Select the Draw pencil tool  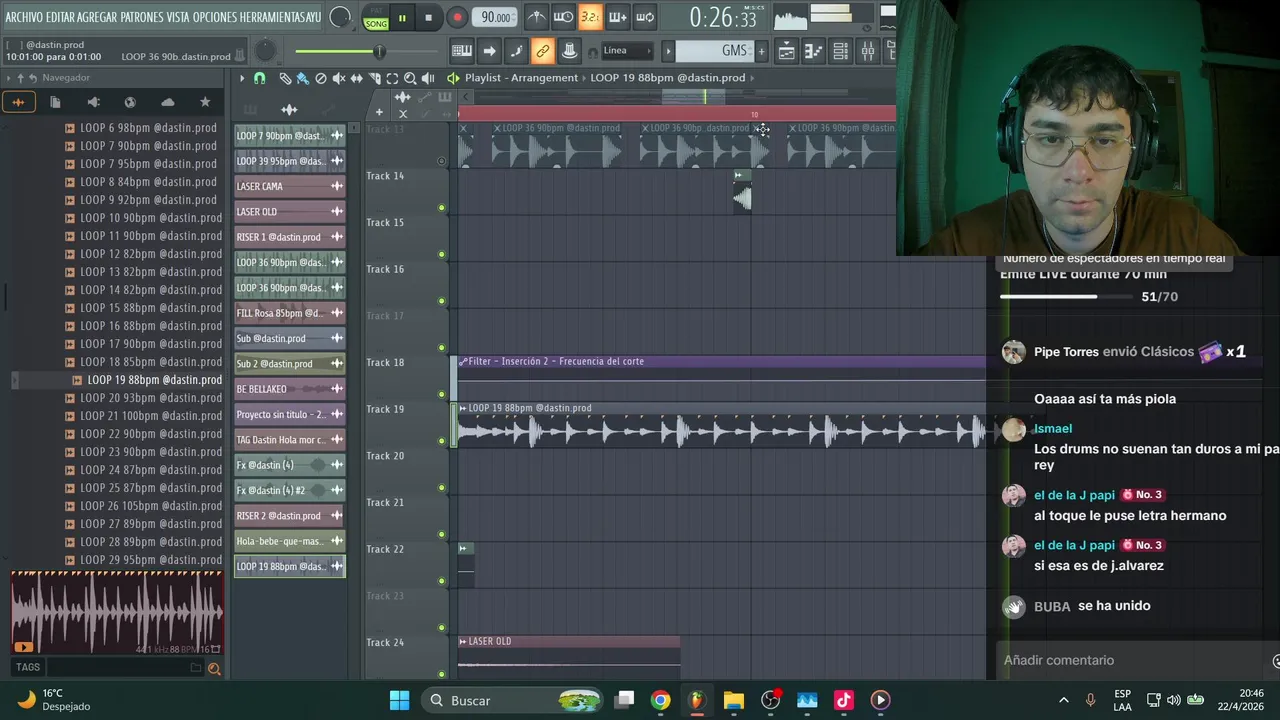tap(285, 78)
